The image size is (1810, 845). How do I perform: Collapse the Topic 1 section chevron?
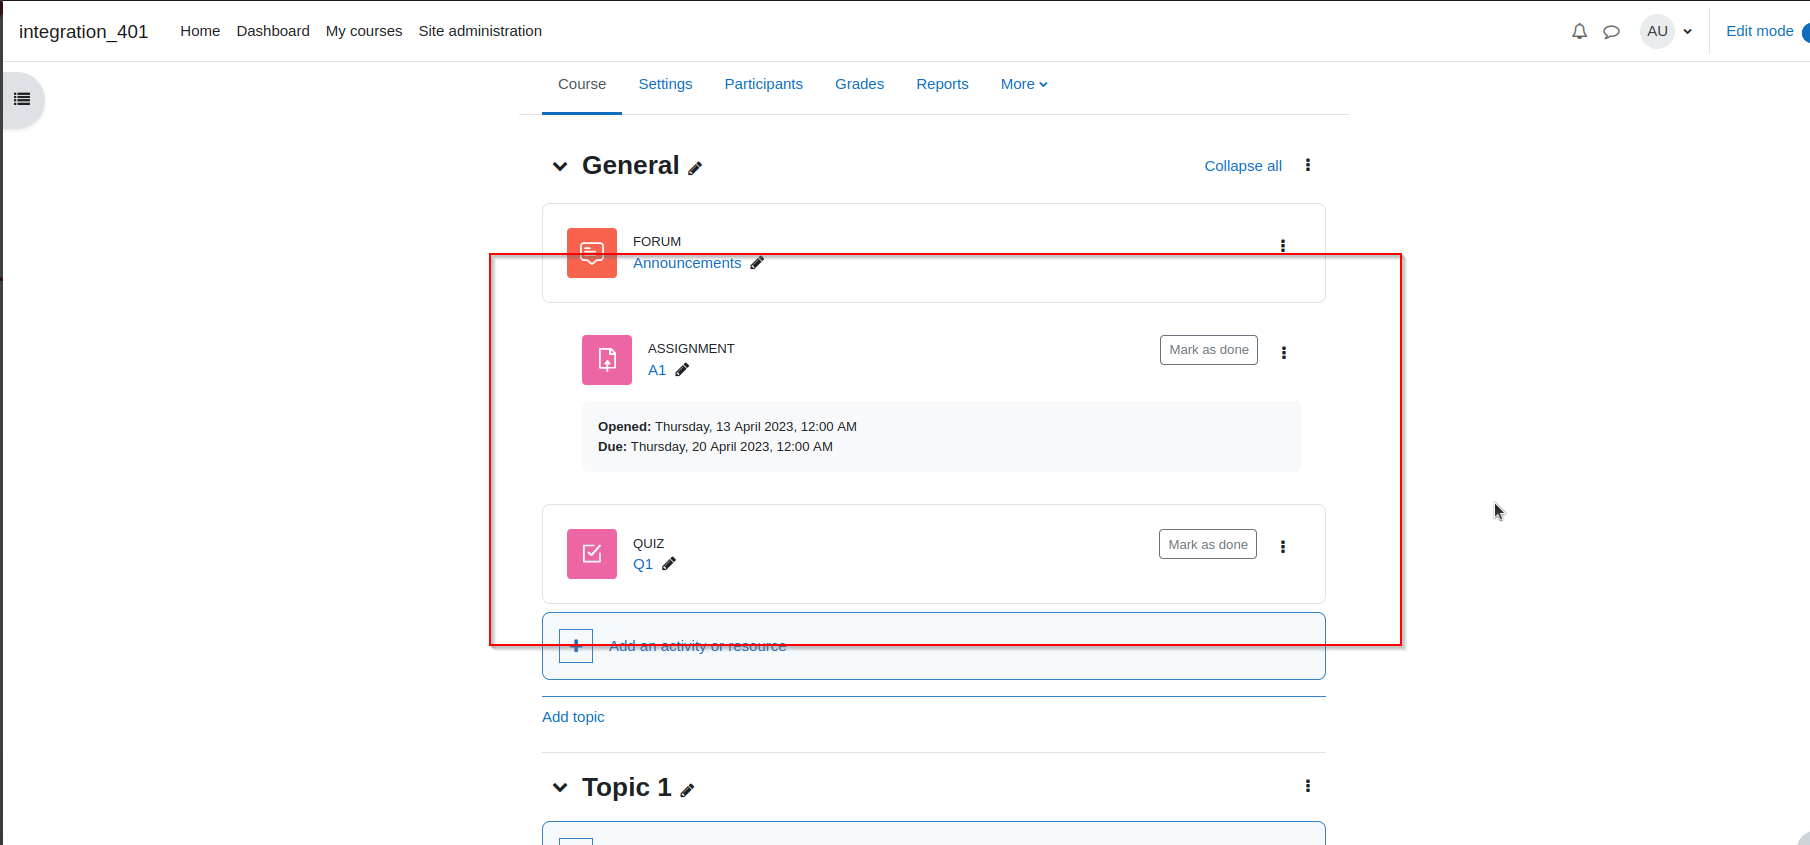pyautogui.click(x=560, y=788)
